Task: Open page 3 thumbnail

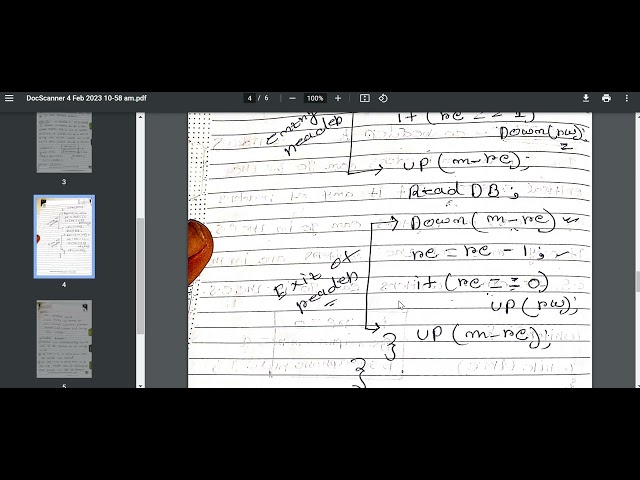Action: 64,142
